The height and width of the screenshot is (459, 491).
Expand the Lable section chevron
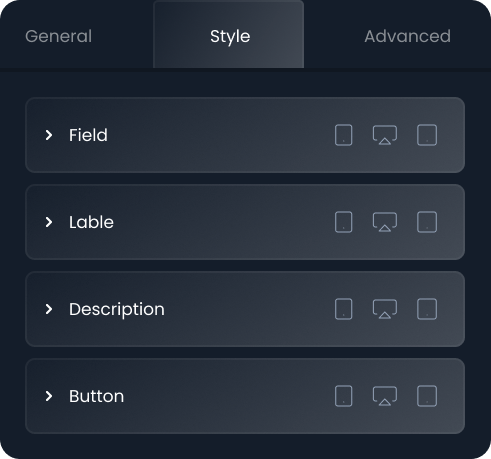coord(49,222)
